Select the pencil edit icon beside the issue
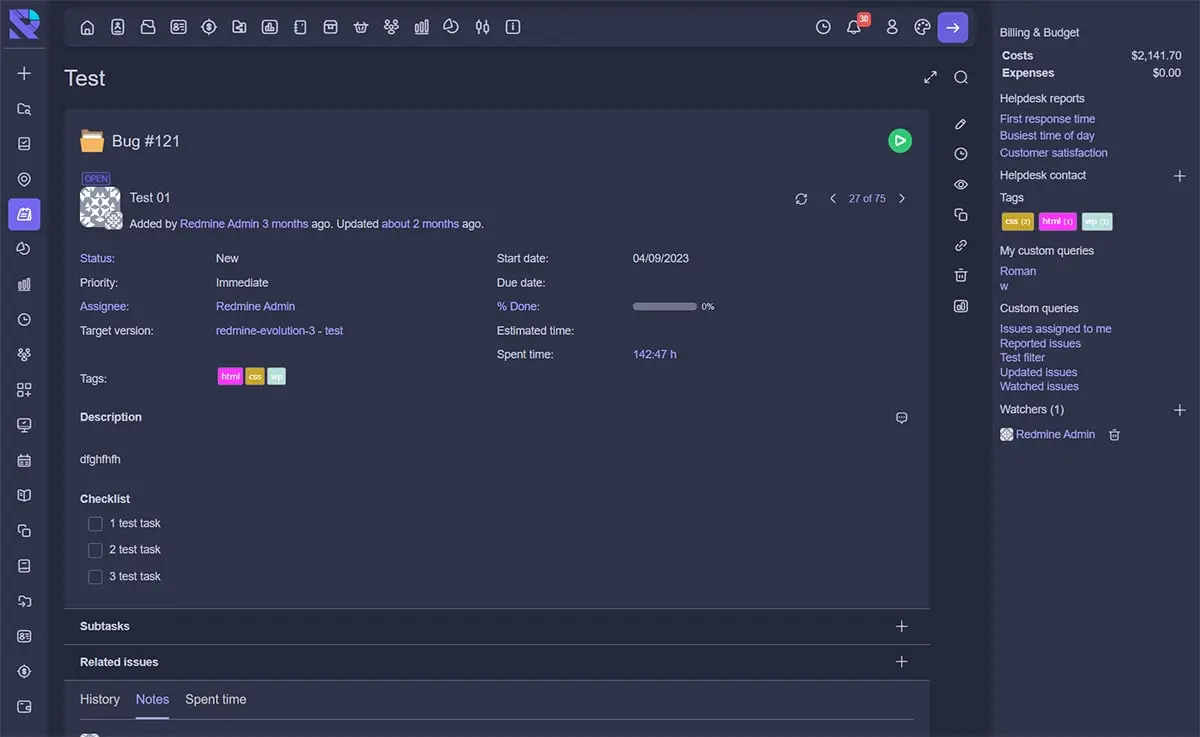The height and width of the screenshot is (737, 1200). 960,124
